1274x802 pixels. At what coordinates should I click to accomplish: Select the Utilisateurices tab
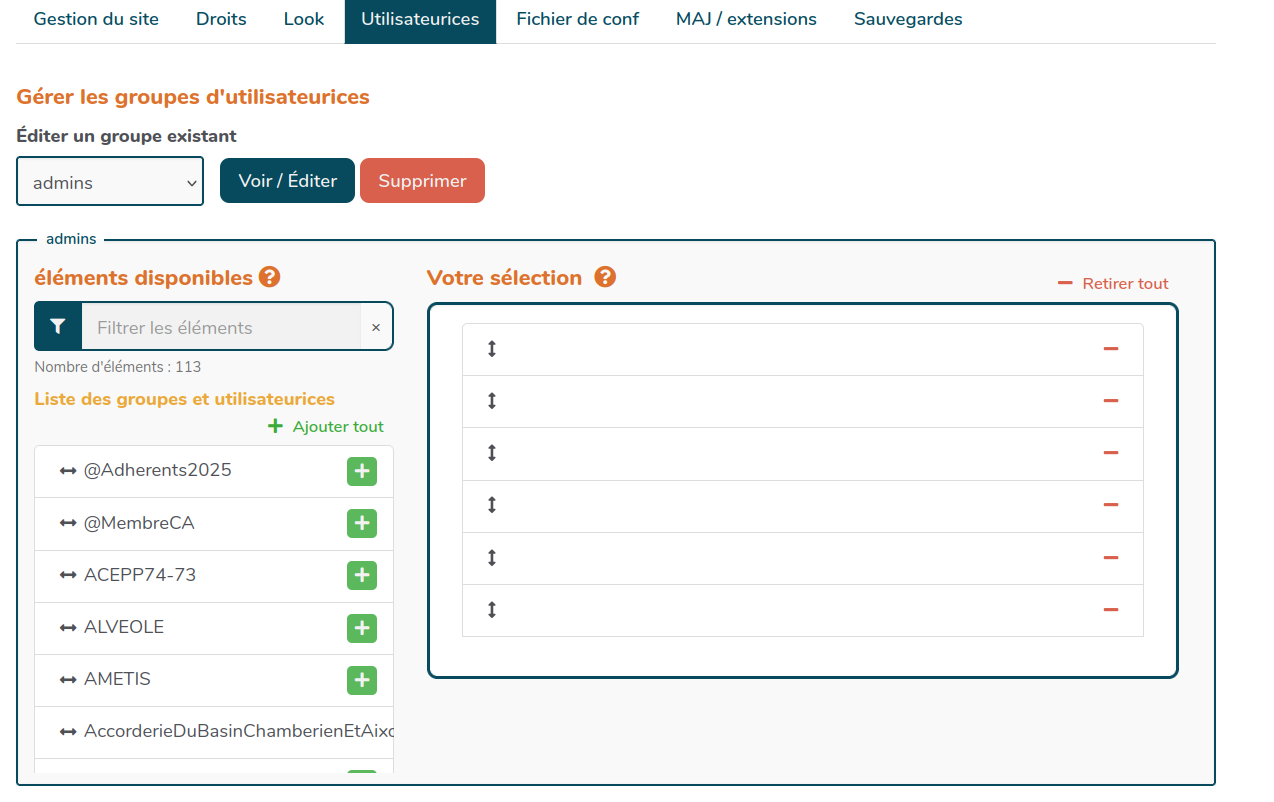(420, 20)
